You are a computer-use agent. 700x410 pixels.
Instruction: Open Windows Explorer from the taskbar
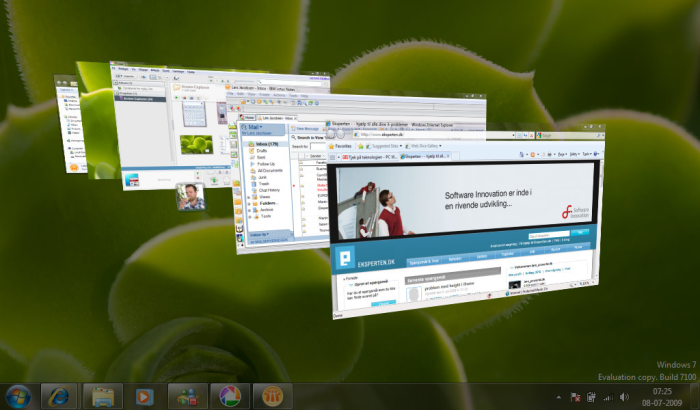pos(103,397)
